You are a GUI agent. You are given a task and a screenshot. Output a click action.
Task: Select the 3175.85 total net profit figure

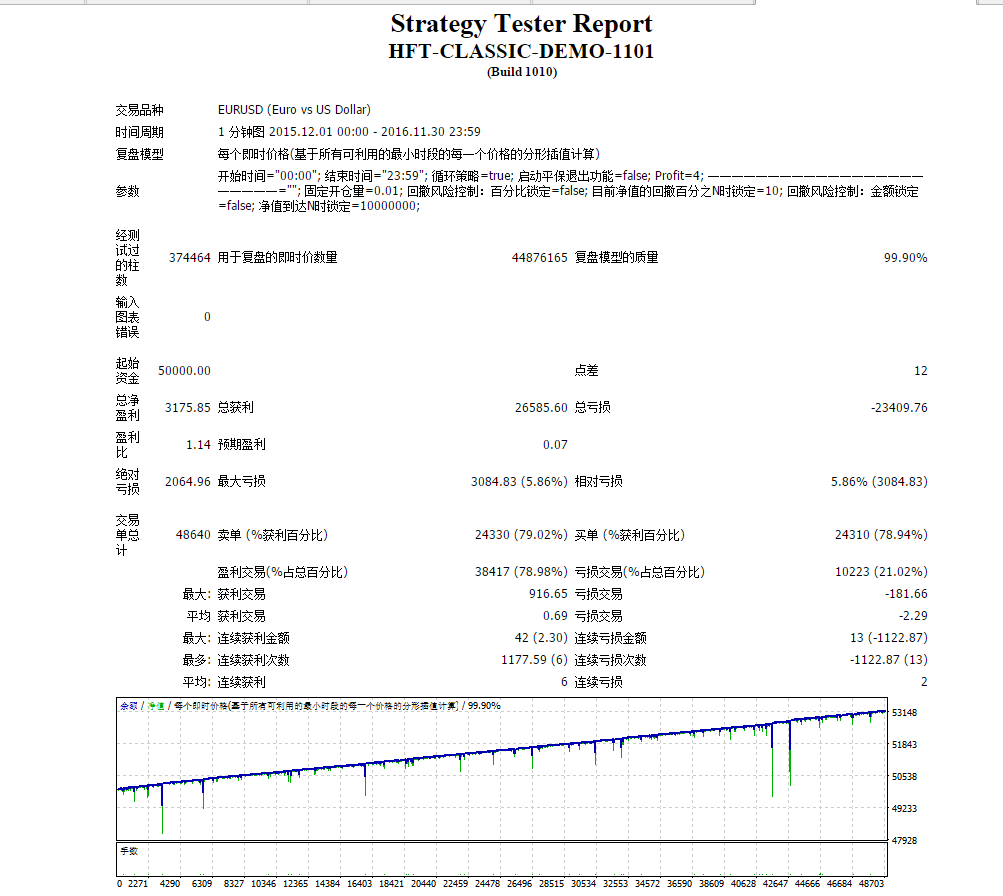point(187,408)
